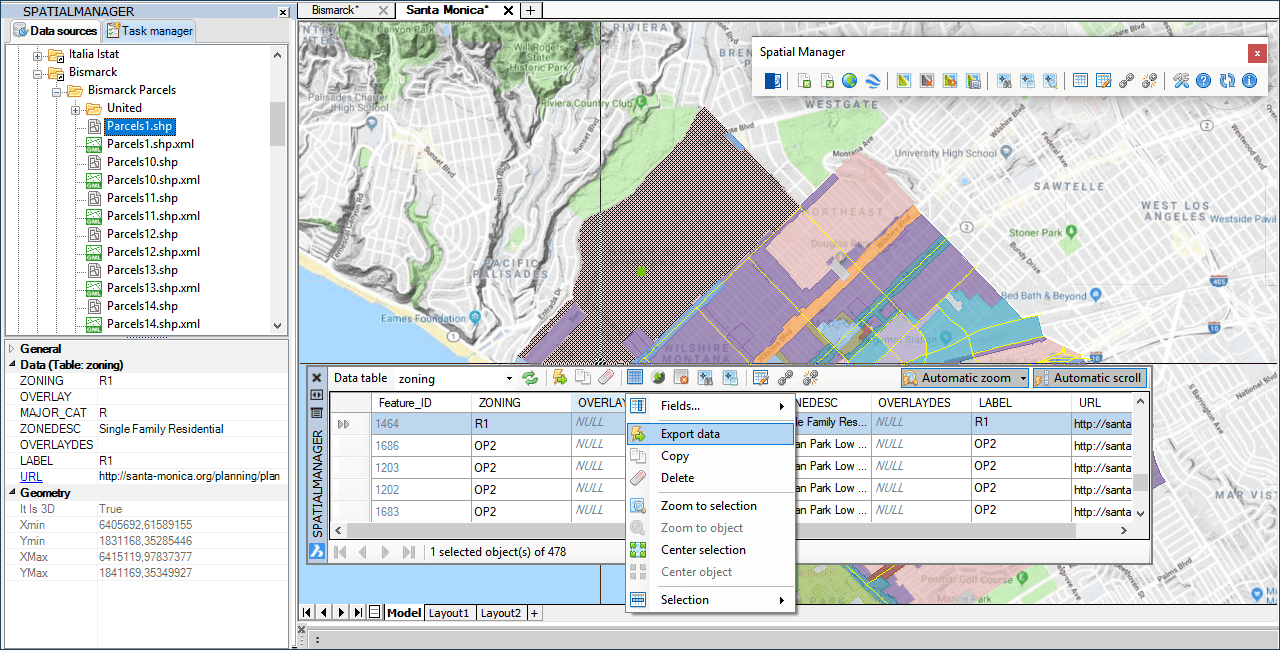Go to previous record in data table
Screen dimensions: 1280x650
coord(362,552)
